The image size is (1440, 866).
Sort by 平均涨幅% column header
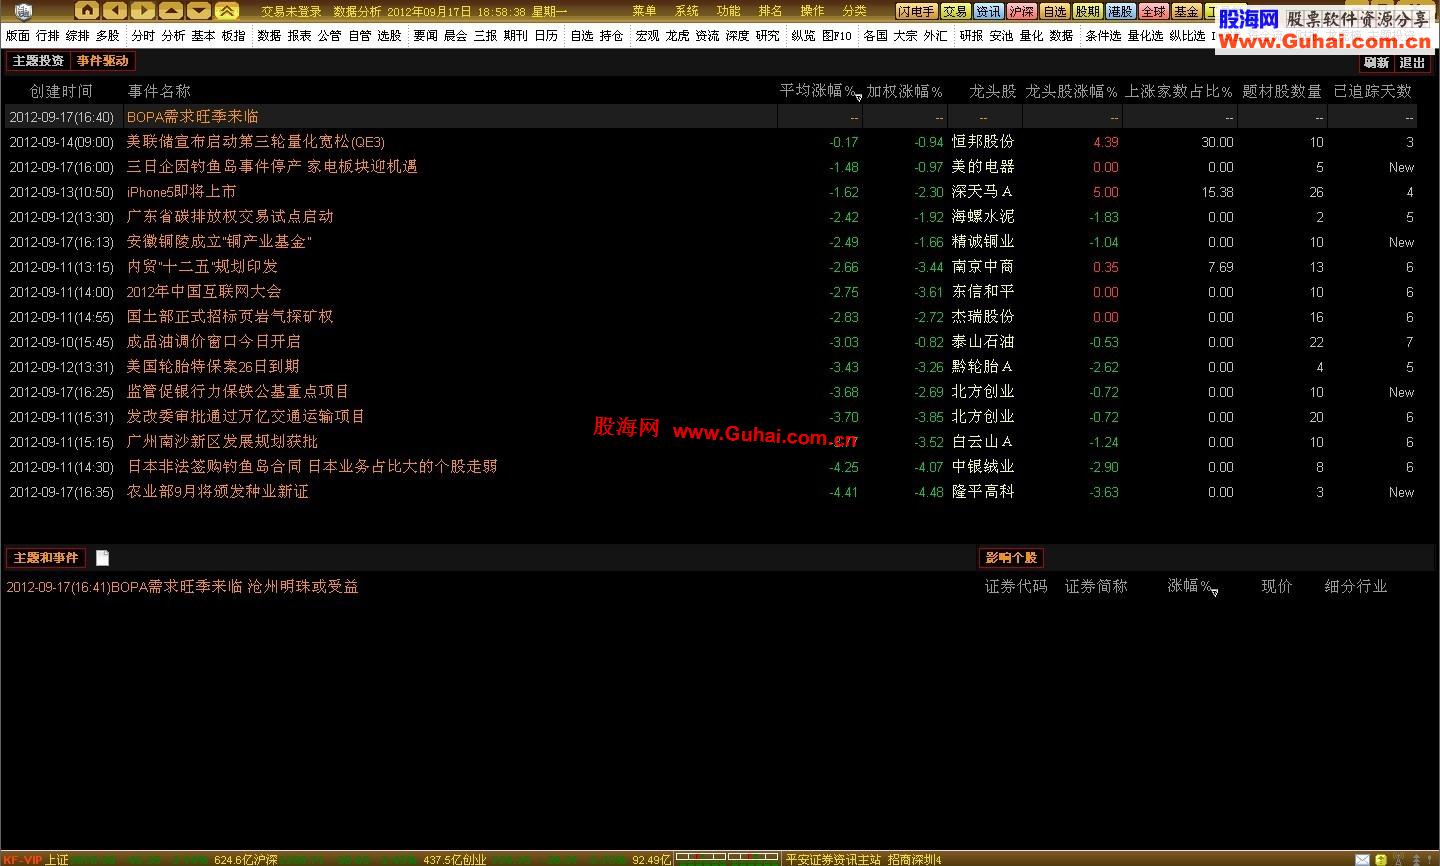(819, 91)
